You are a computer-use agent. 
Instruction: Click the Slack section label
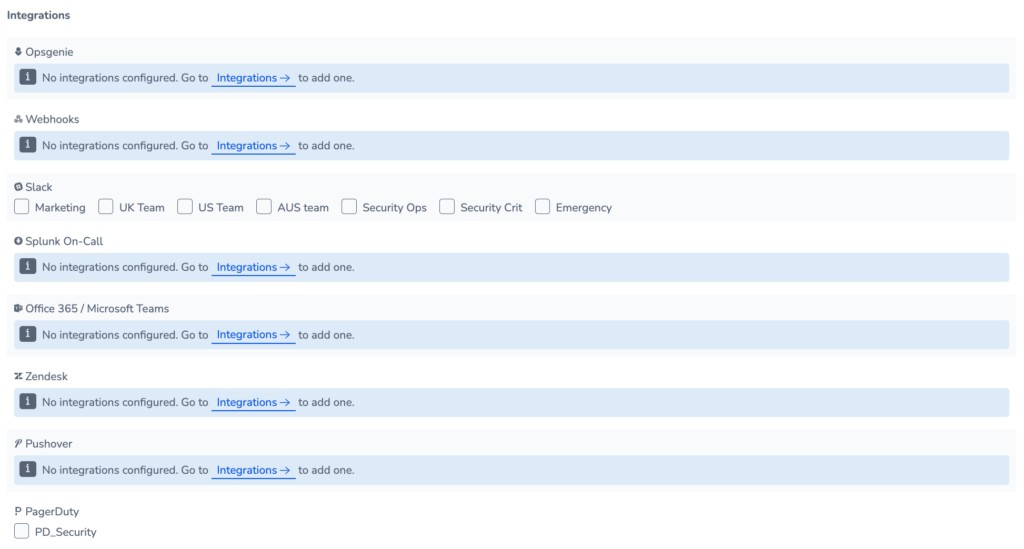(39, 187)
